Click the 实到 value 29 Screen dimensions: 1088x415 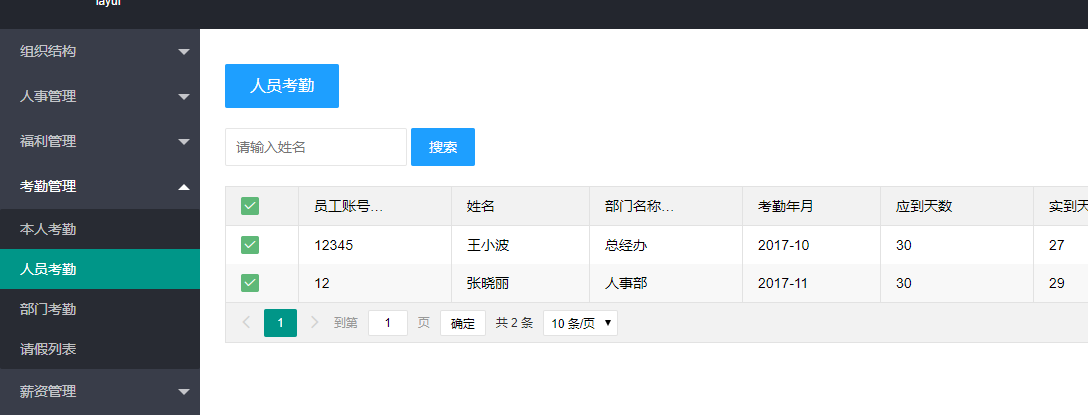point(1057,283)
